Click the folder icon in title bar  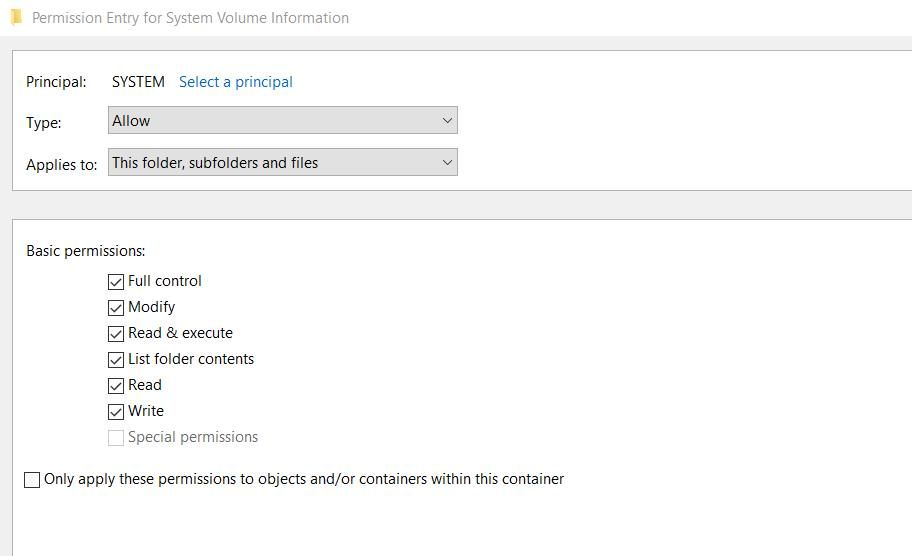point(15,17)
